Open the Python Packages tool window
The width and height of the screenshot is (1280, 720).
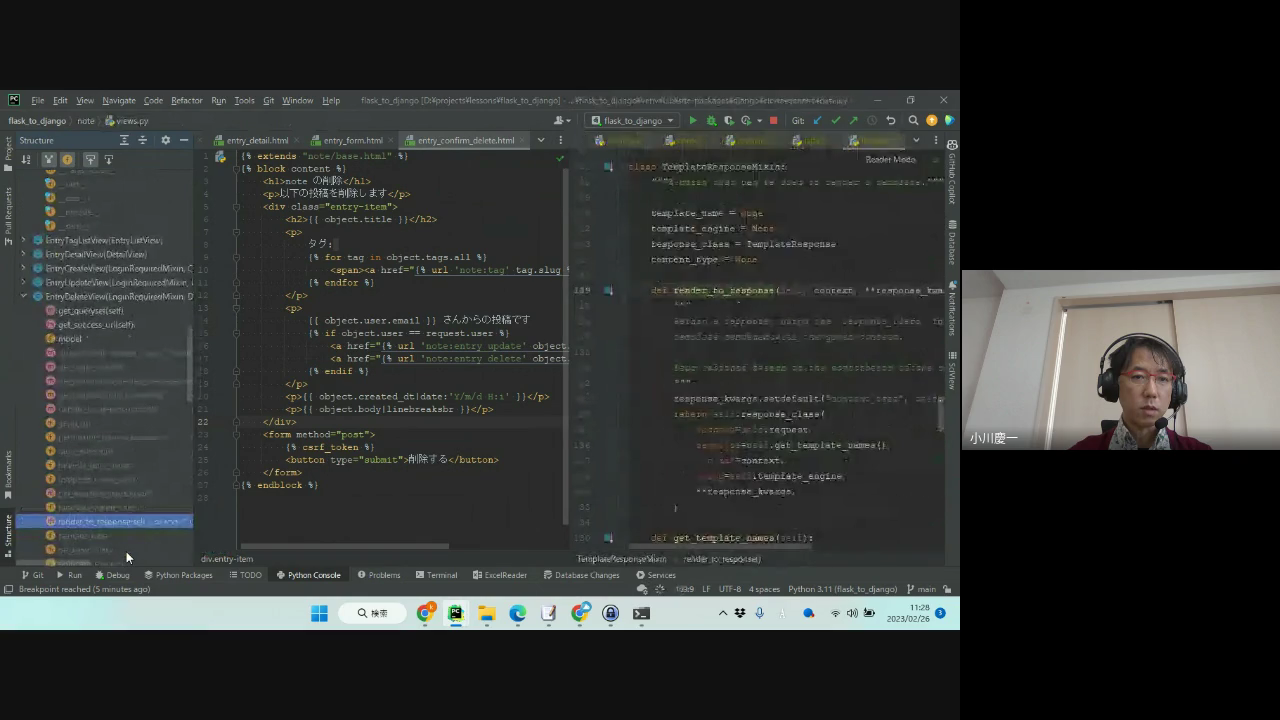[178, 575]
